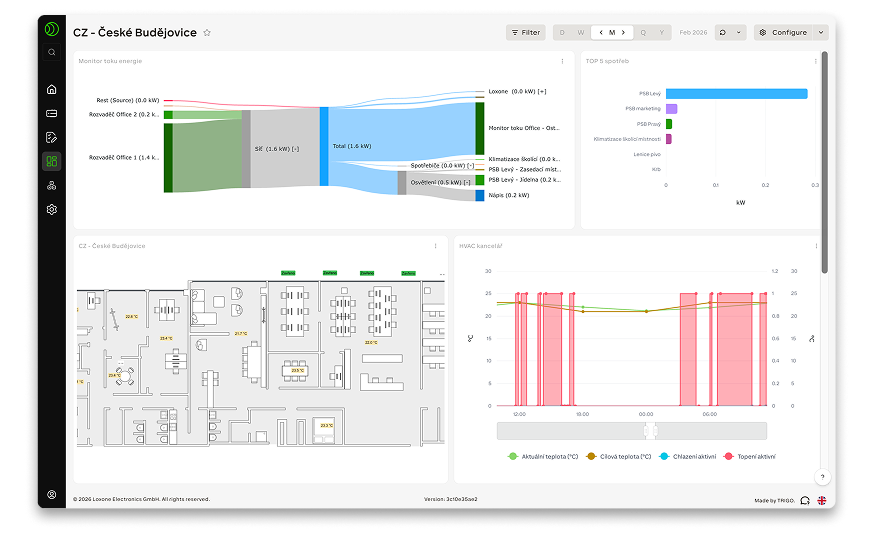Open settings gear in left sidebar

pyautogui.click(x=51, y=209)
